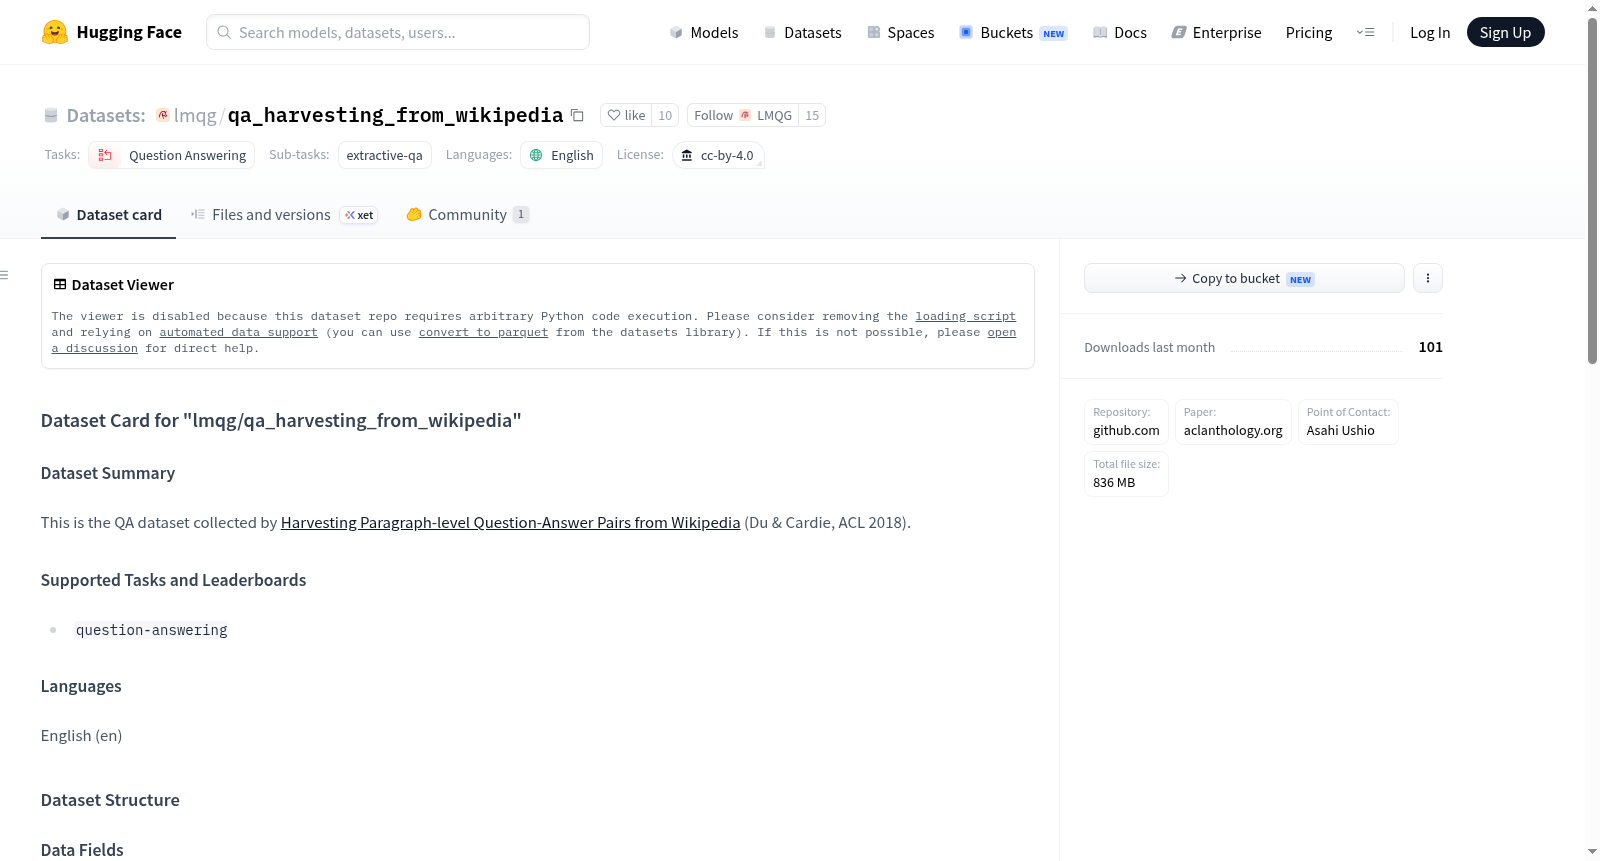Select the extractive-qa sub-task tag
1600x861 pixels.
click(x=384, y=155)
